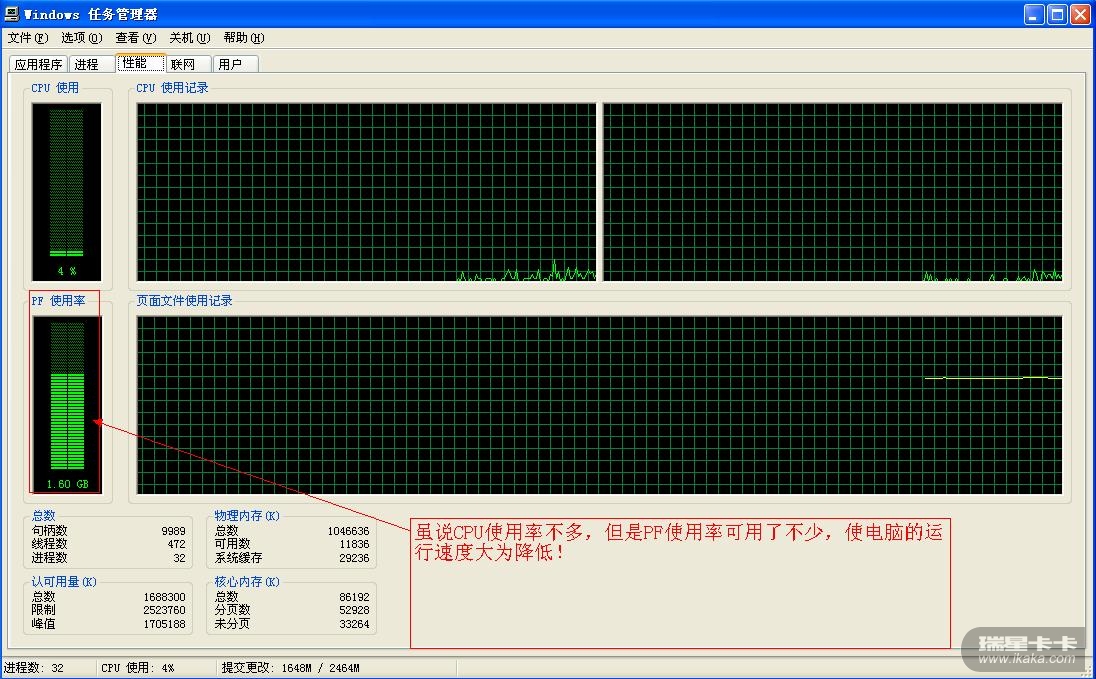Click the 物理内存(K) group label
Viewport: 1096px width, 679px height.
(247, 515)
